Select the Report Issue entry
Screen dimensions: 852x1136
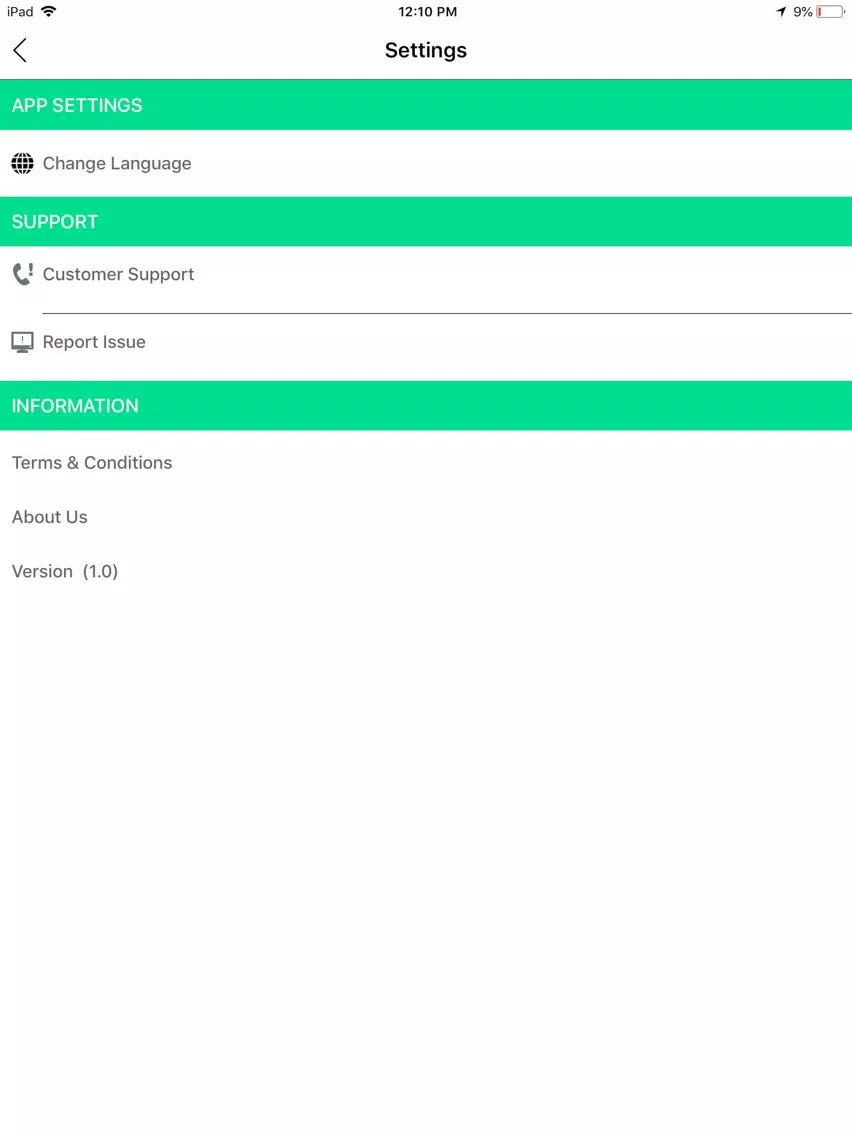click(x=94, y=342)
